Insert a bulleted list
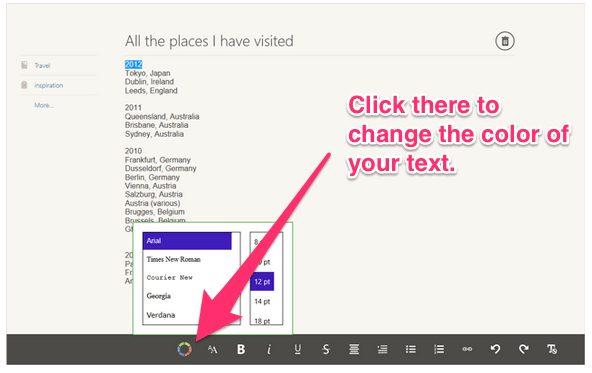592x373 pixels. 411,350
